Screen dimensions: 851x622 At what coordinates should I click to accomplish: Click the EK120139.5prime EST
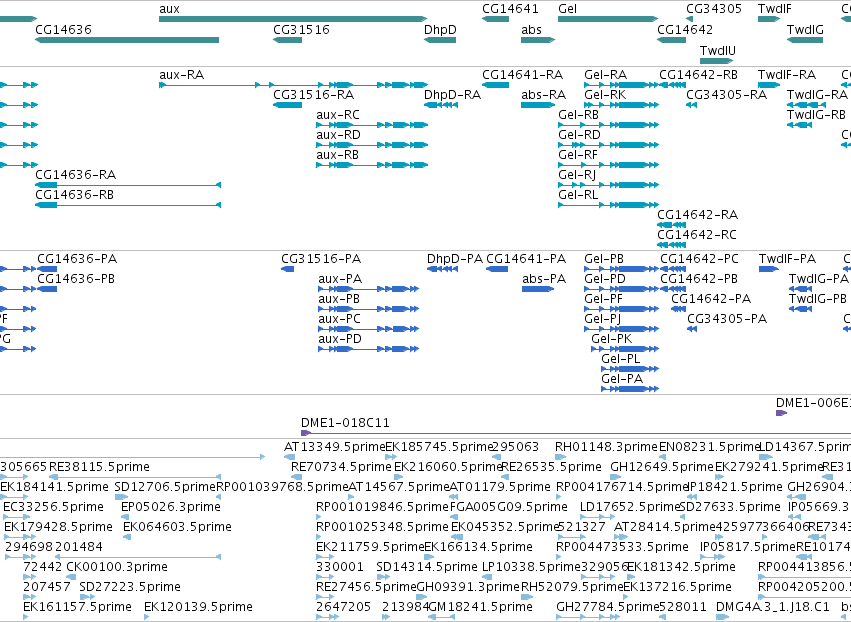147,617
